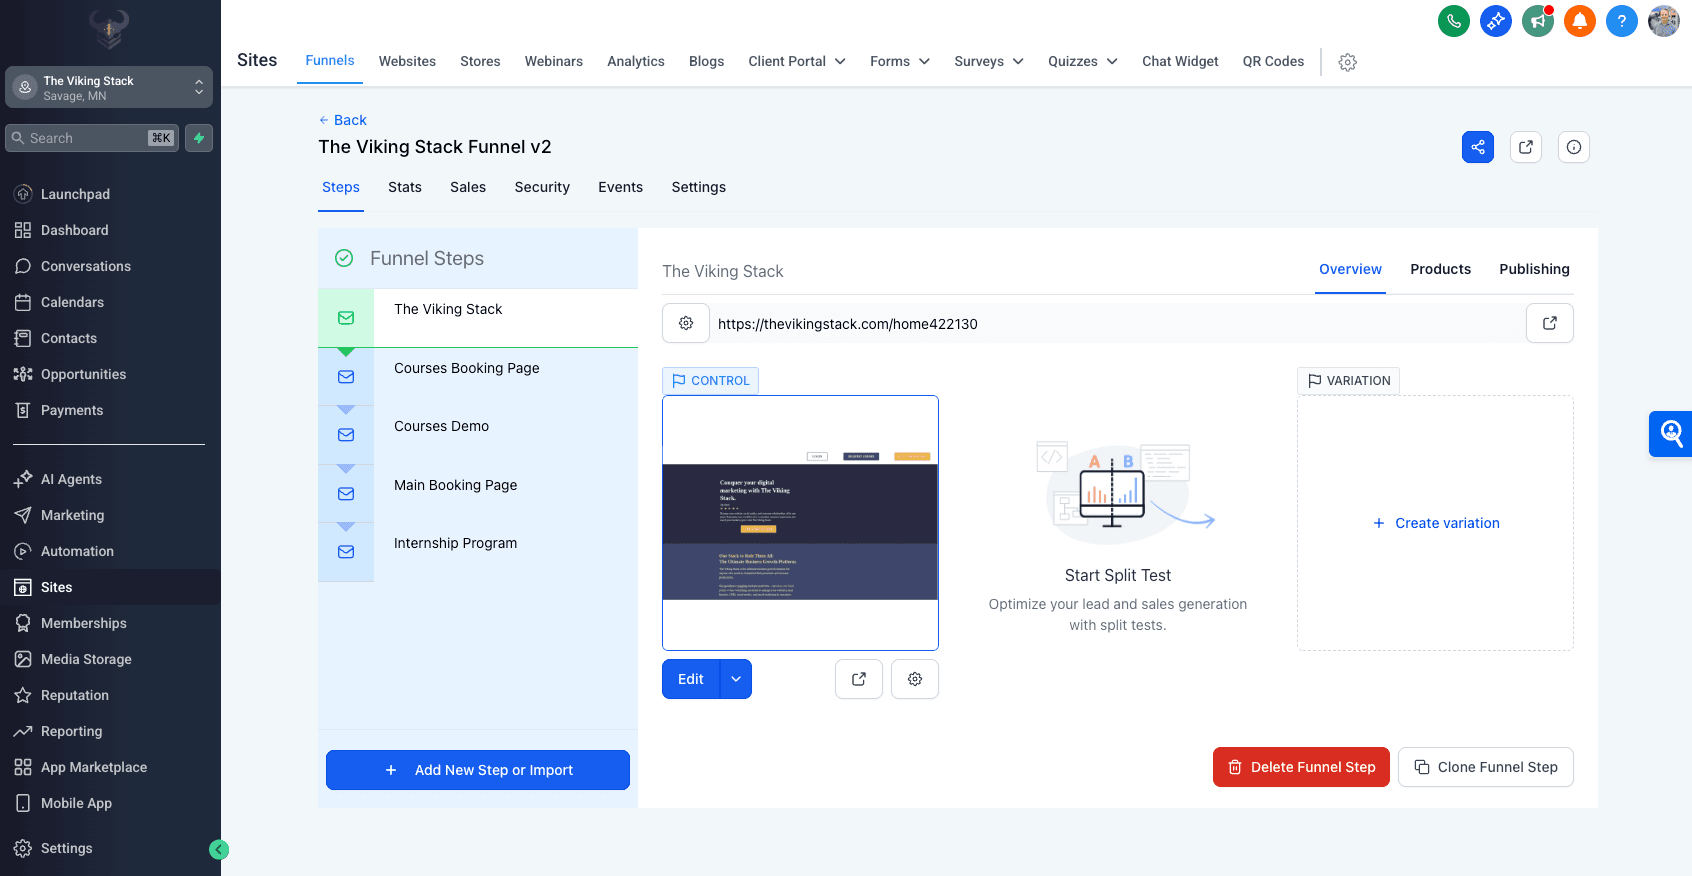Image resolution: width=1692 pixels, height=876 pixels.
Task: Open the Chat Widget section
Action: (1180, 61)
